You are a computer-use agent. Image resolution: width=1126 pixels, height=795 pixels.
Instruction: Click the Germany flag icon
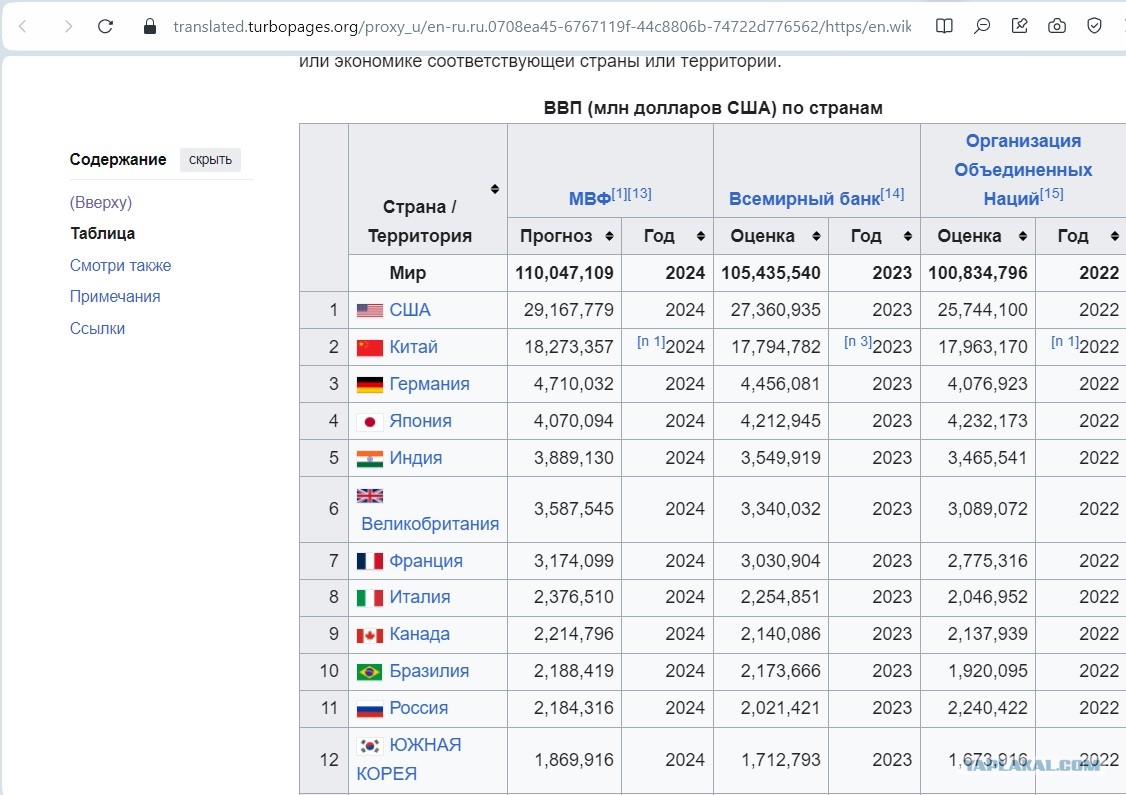370,384
